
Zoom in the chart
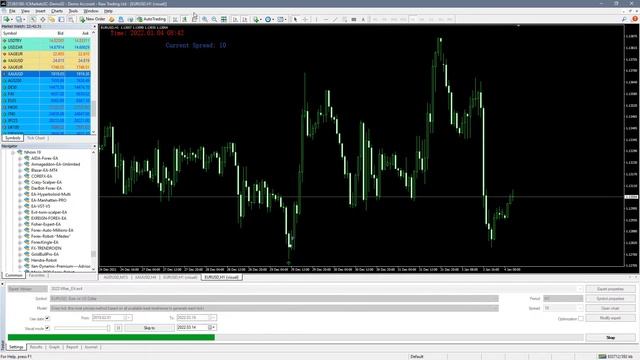204,19
